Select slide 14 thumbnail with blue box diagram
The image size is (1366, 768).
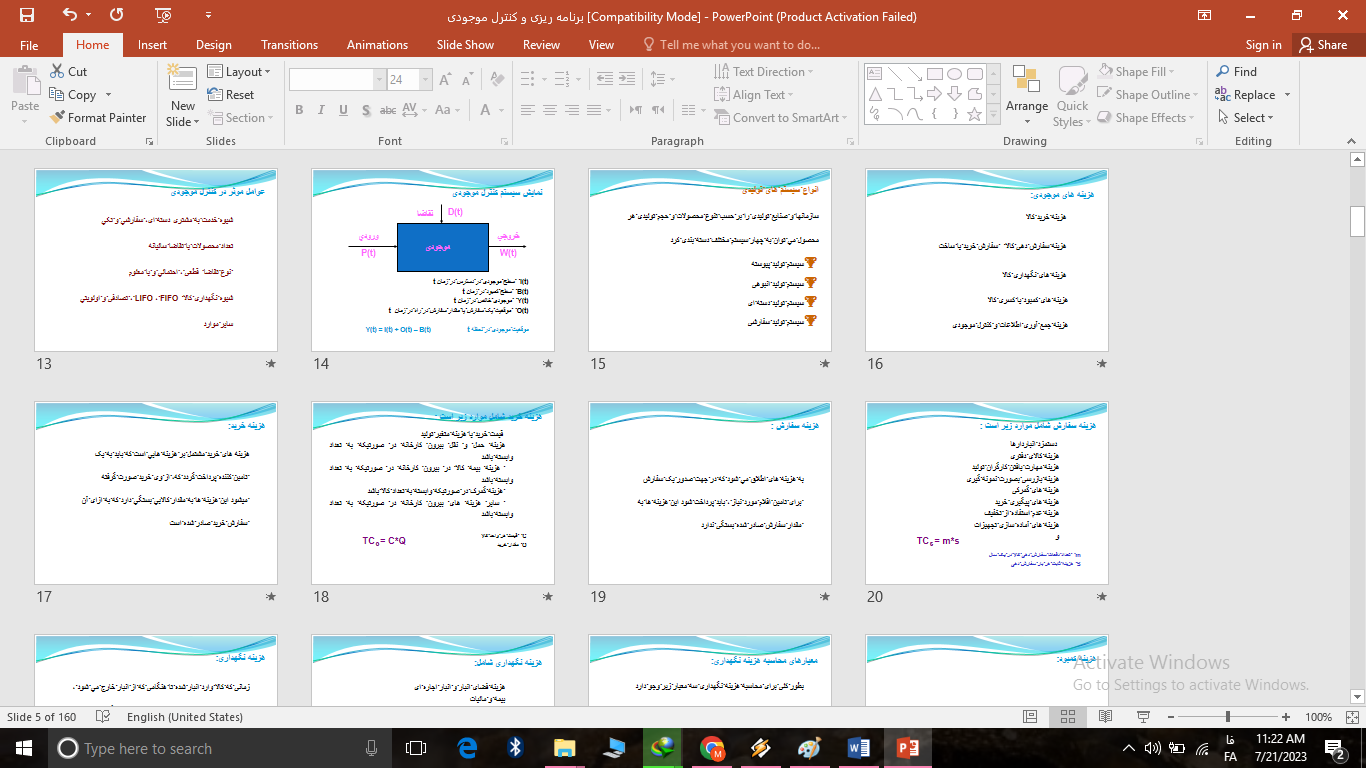(433, 260)
